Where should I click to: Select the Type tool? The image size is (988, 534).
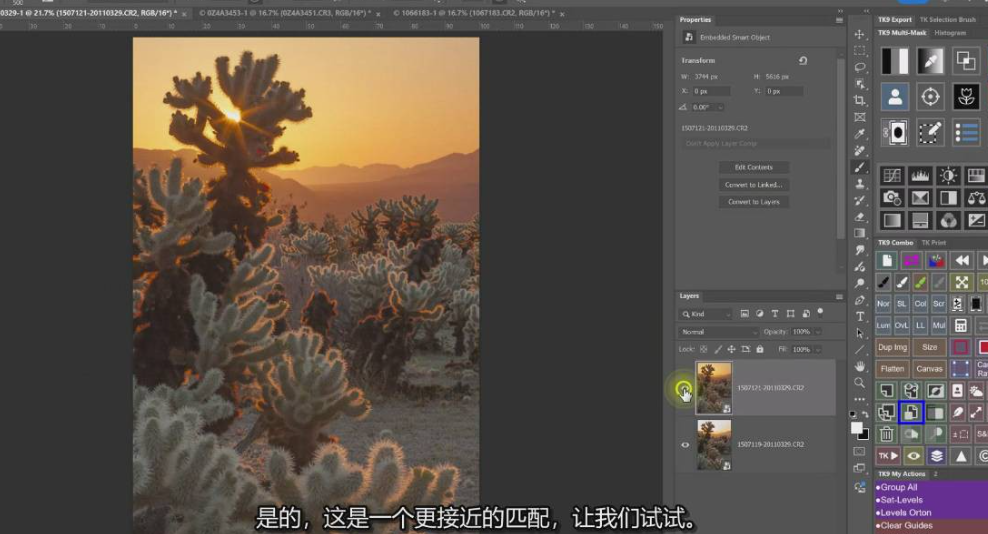(x=859, y=316)
